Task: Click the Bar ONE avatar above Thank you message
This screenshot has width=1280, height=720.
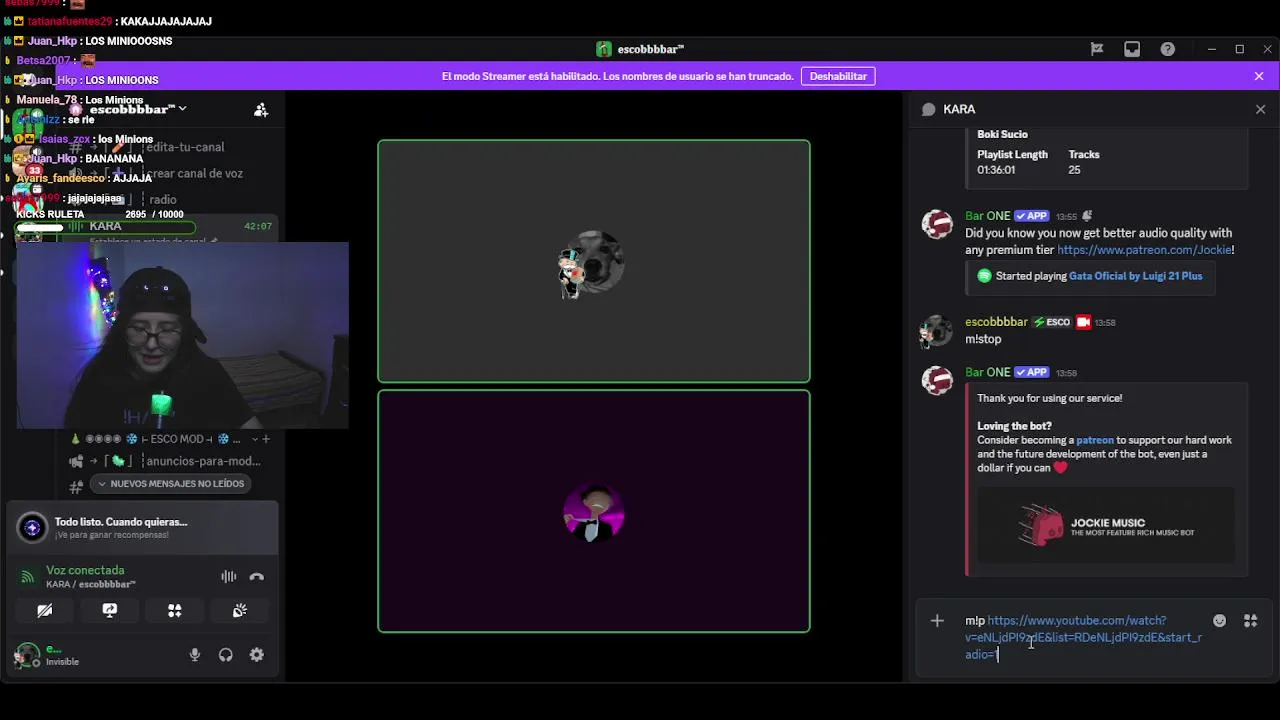Action: pyautogui.click(x=937, y=381)
